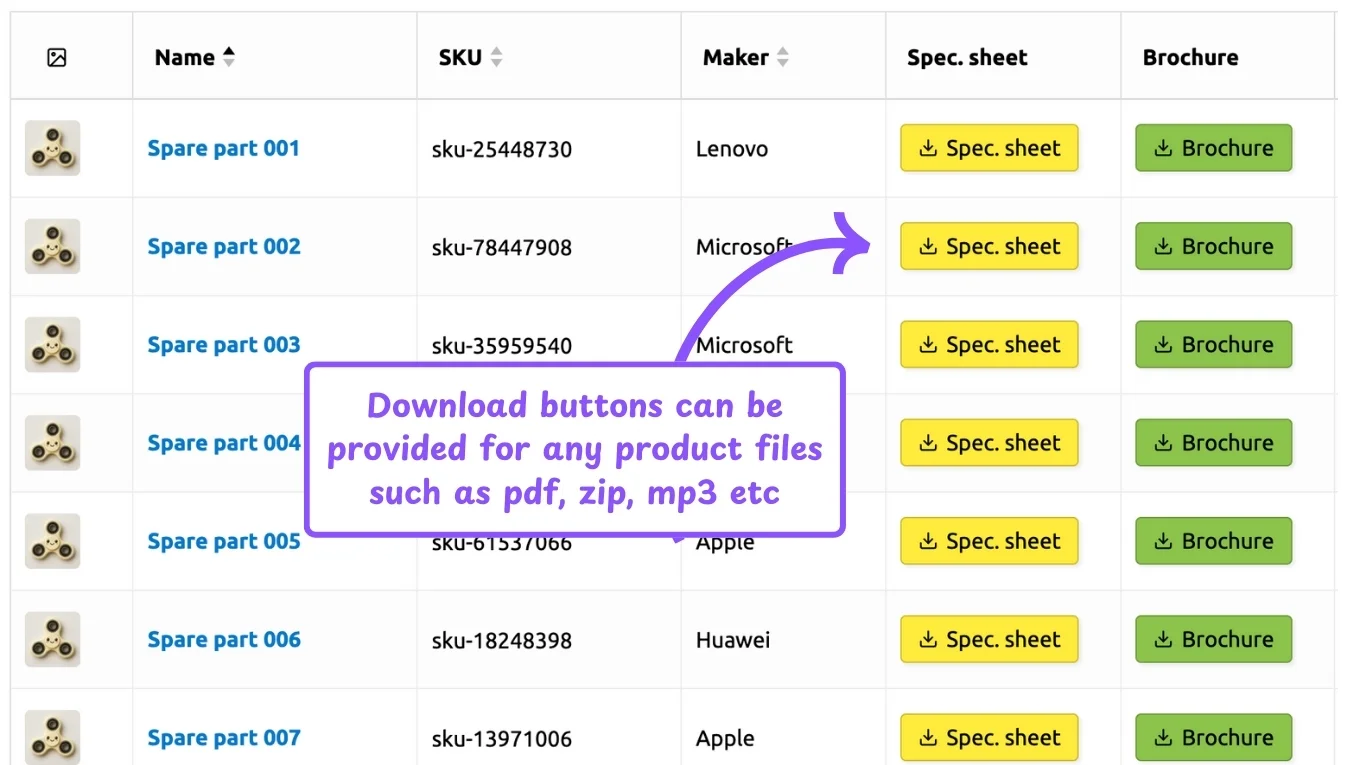Screen dimensions: 1350x765
Task: Download Spec. sheet for Spare part 005
Action: point(989,541)
